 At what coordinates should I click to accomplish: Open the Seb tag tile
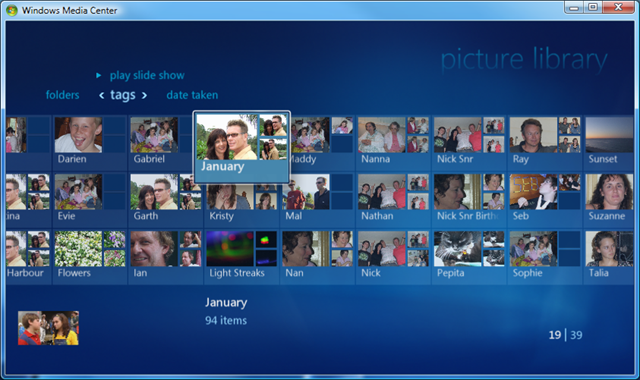[x=545, y=200]
